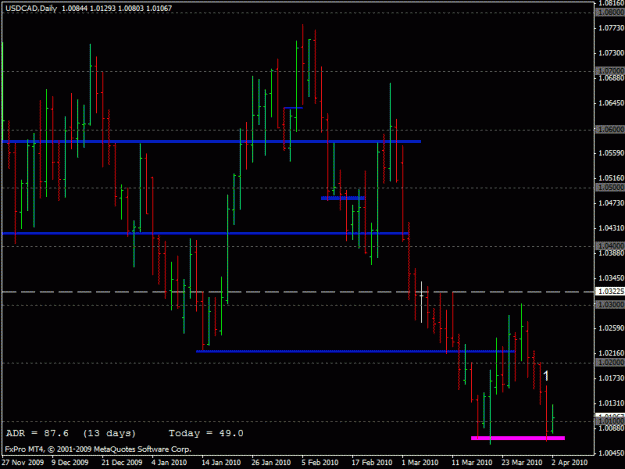Click the 26 Jan 2010 date label

click(271, 463)
